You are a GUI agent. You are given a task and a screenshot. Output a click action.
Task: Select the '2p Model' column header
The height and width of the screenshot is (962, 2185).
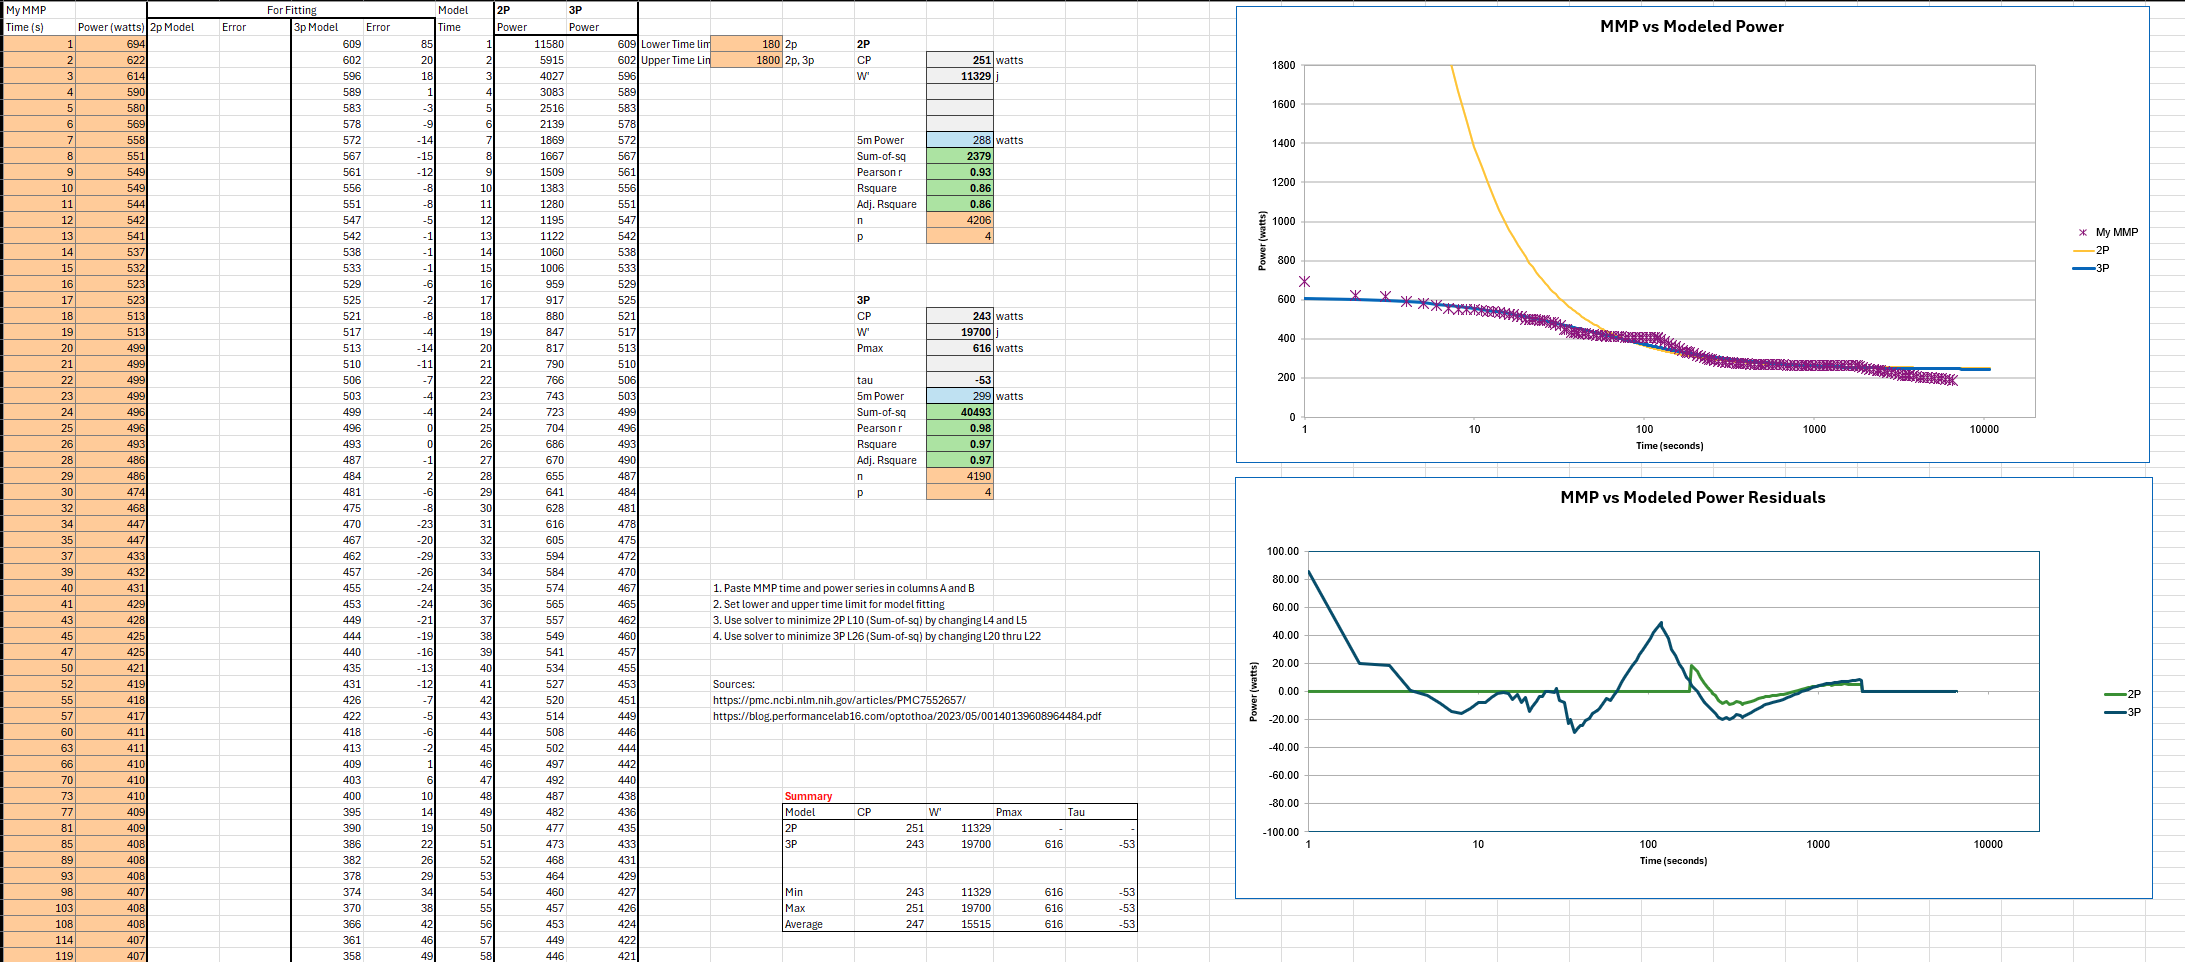[x=184, y=27]
